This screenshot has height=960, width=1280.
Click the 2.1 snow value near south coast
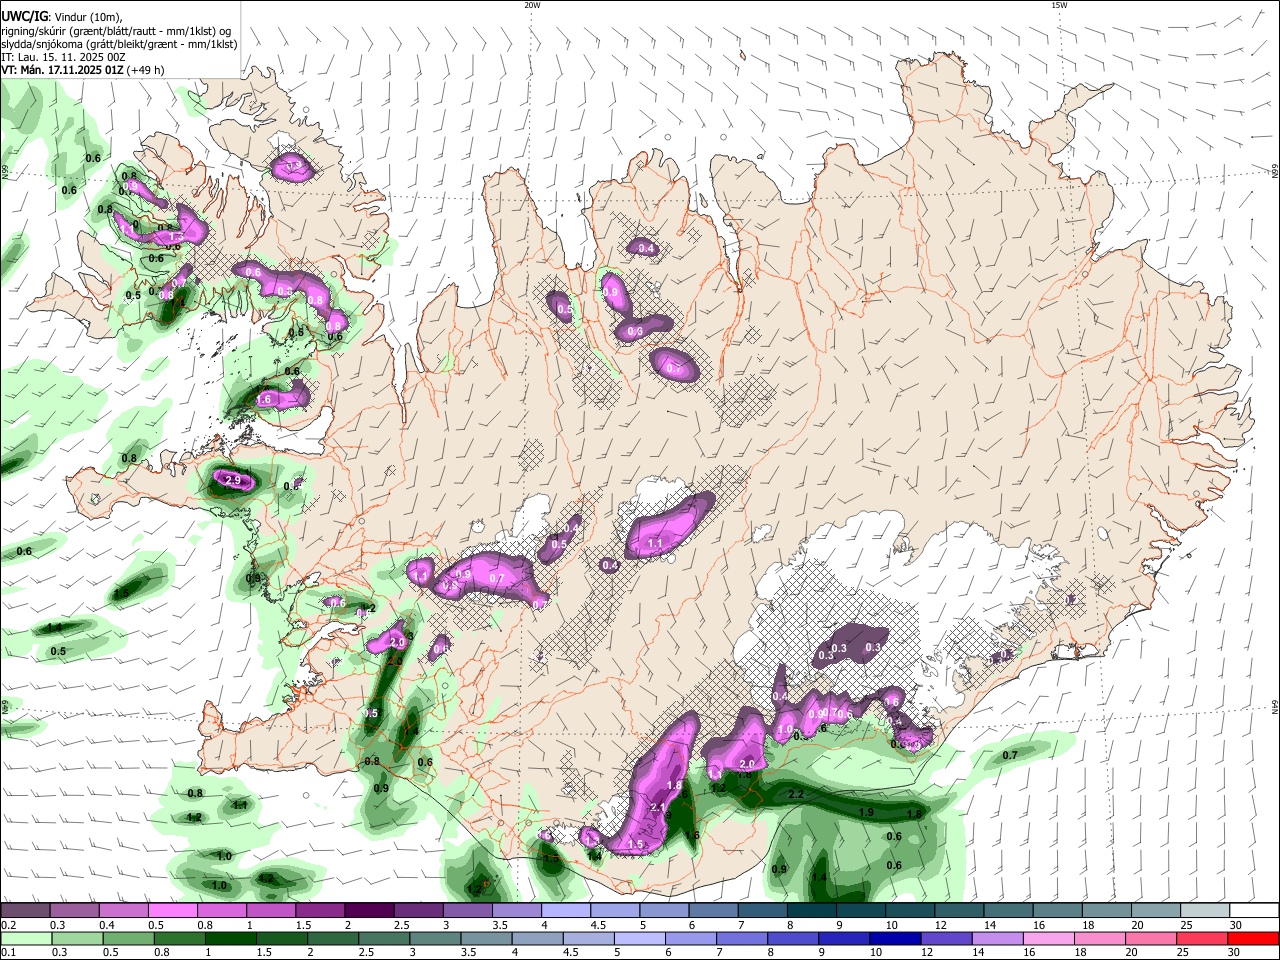point(657,807)
